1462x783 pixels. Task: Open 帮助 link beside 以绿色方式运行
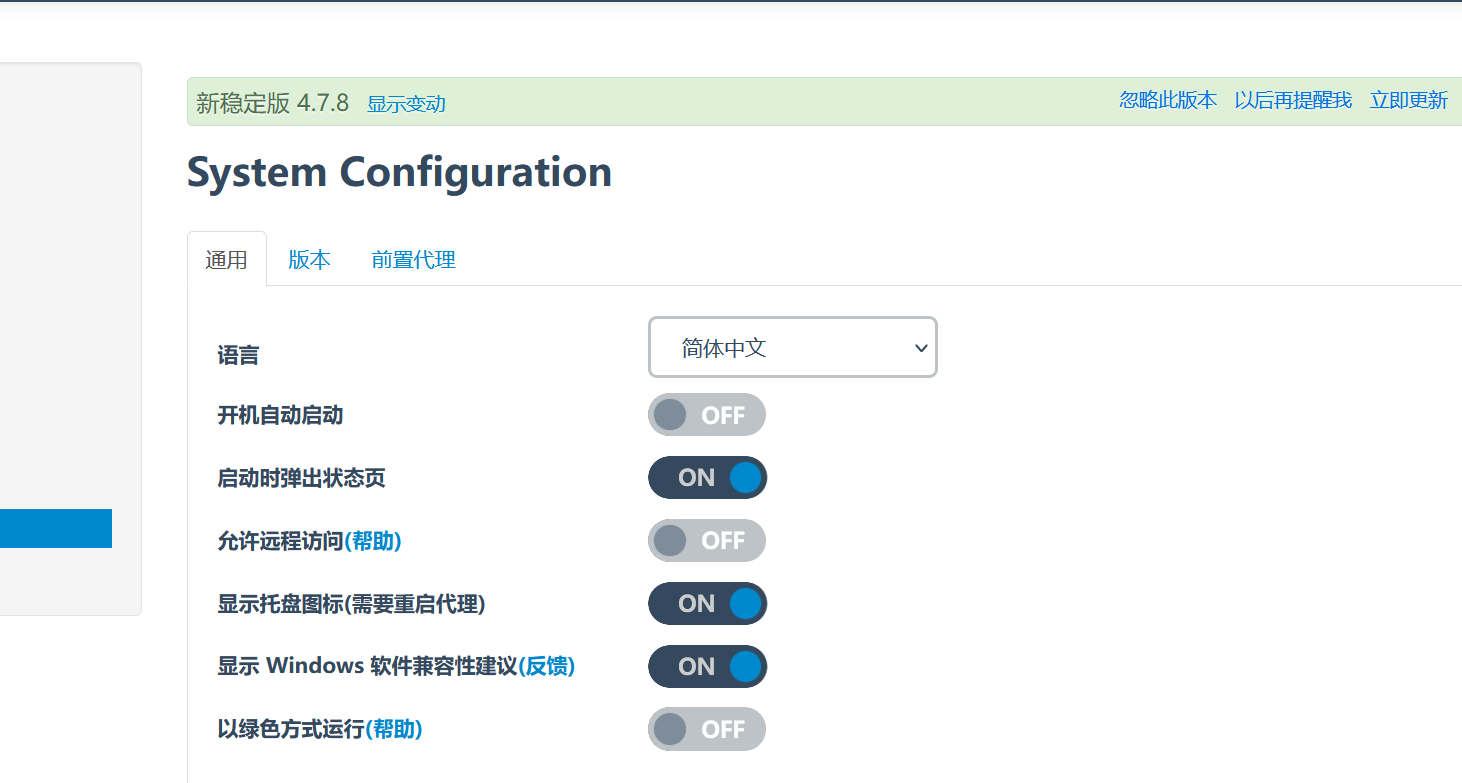point(394,729)
